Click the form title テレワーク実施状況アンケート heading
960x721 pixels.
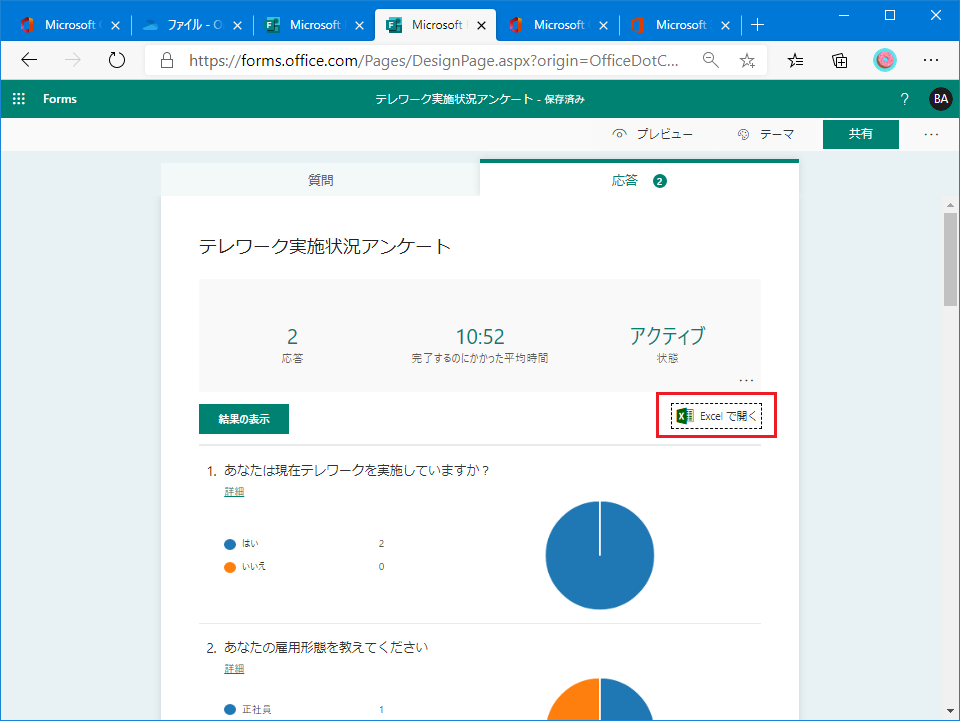pyautogui.click(x=325, y=246)
